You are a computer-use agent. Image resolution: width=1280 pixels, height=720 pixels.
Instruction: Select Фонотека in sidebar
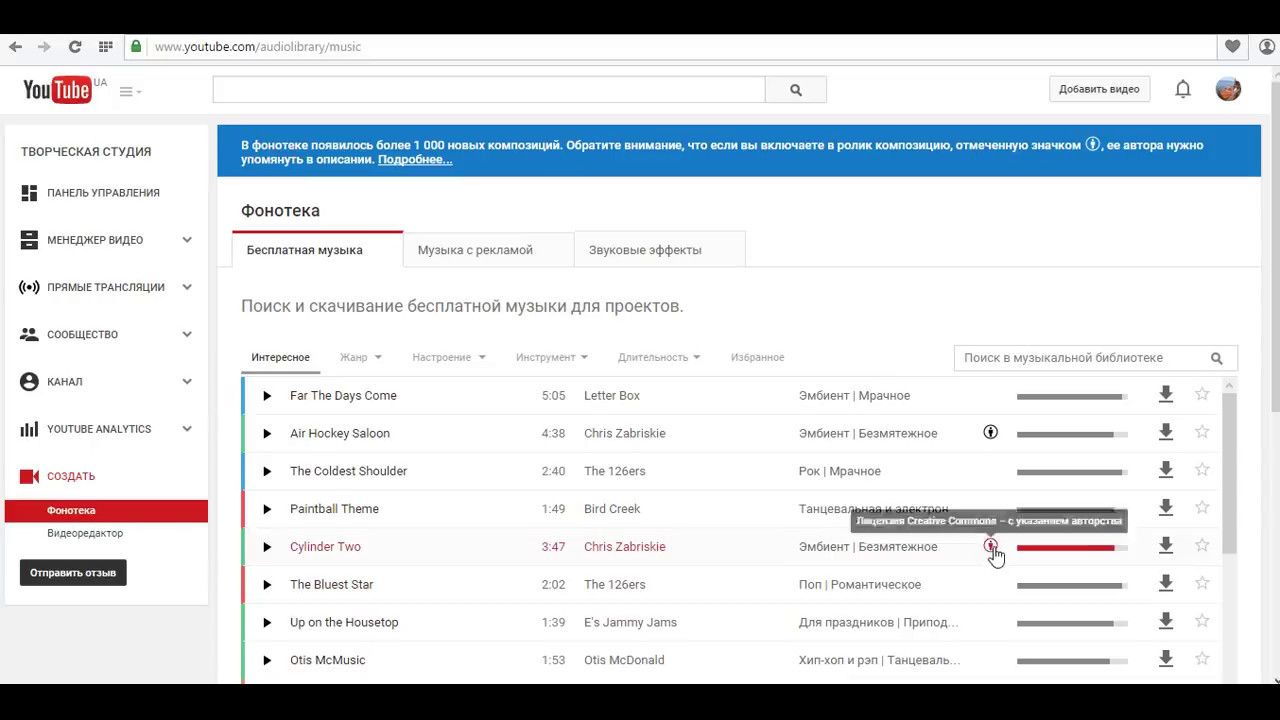click(106, 511)
